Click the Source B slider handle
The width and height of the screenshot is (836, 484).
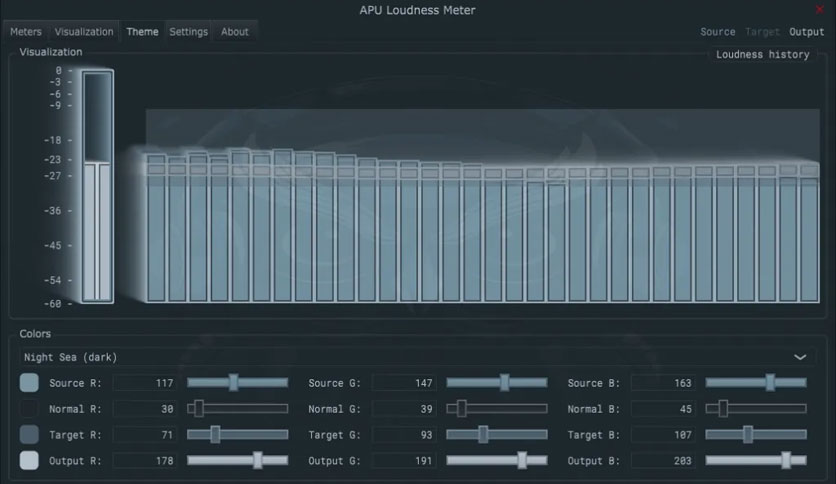coord(770,382)
